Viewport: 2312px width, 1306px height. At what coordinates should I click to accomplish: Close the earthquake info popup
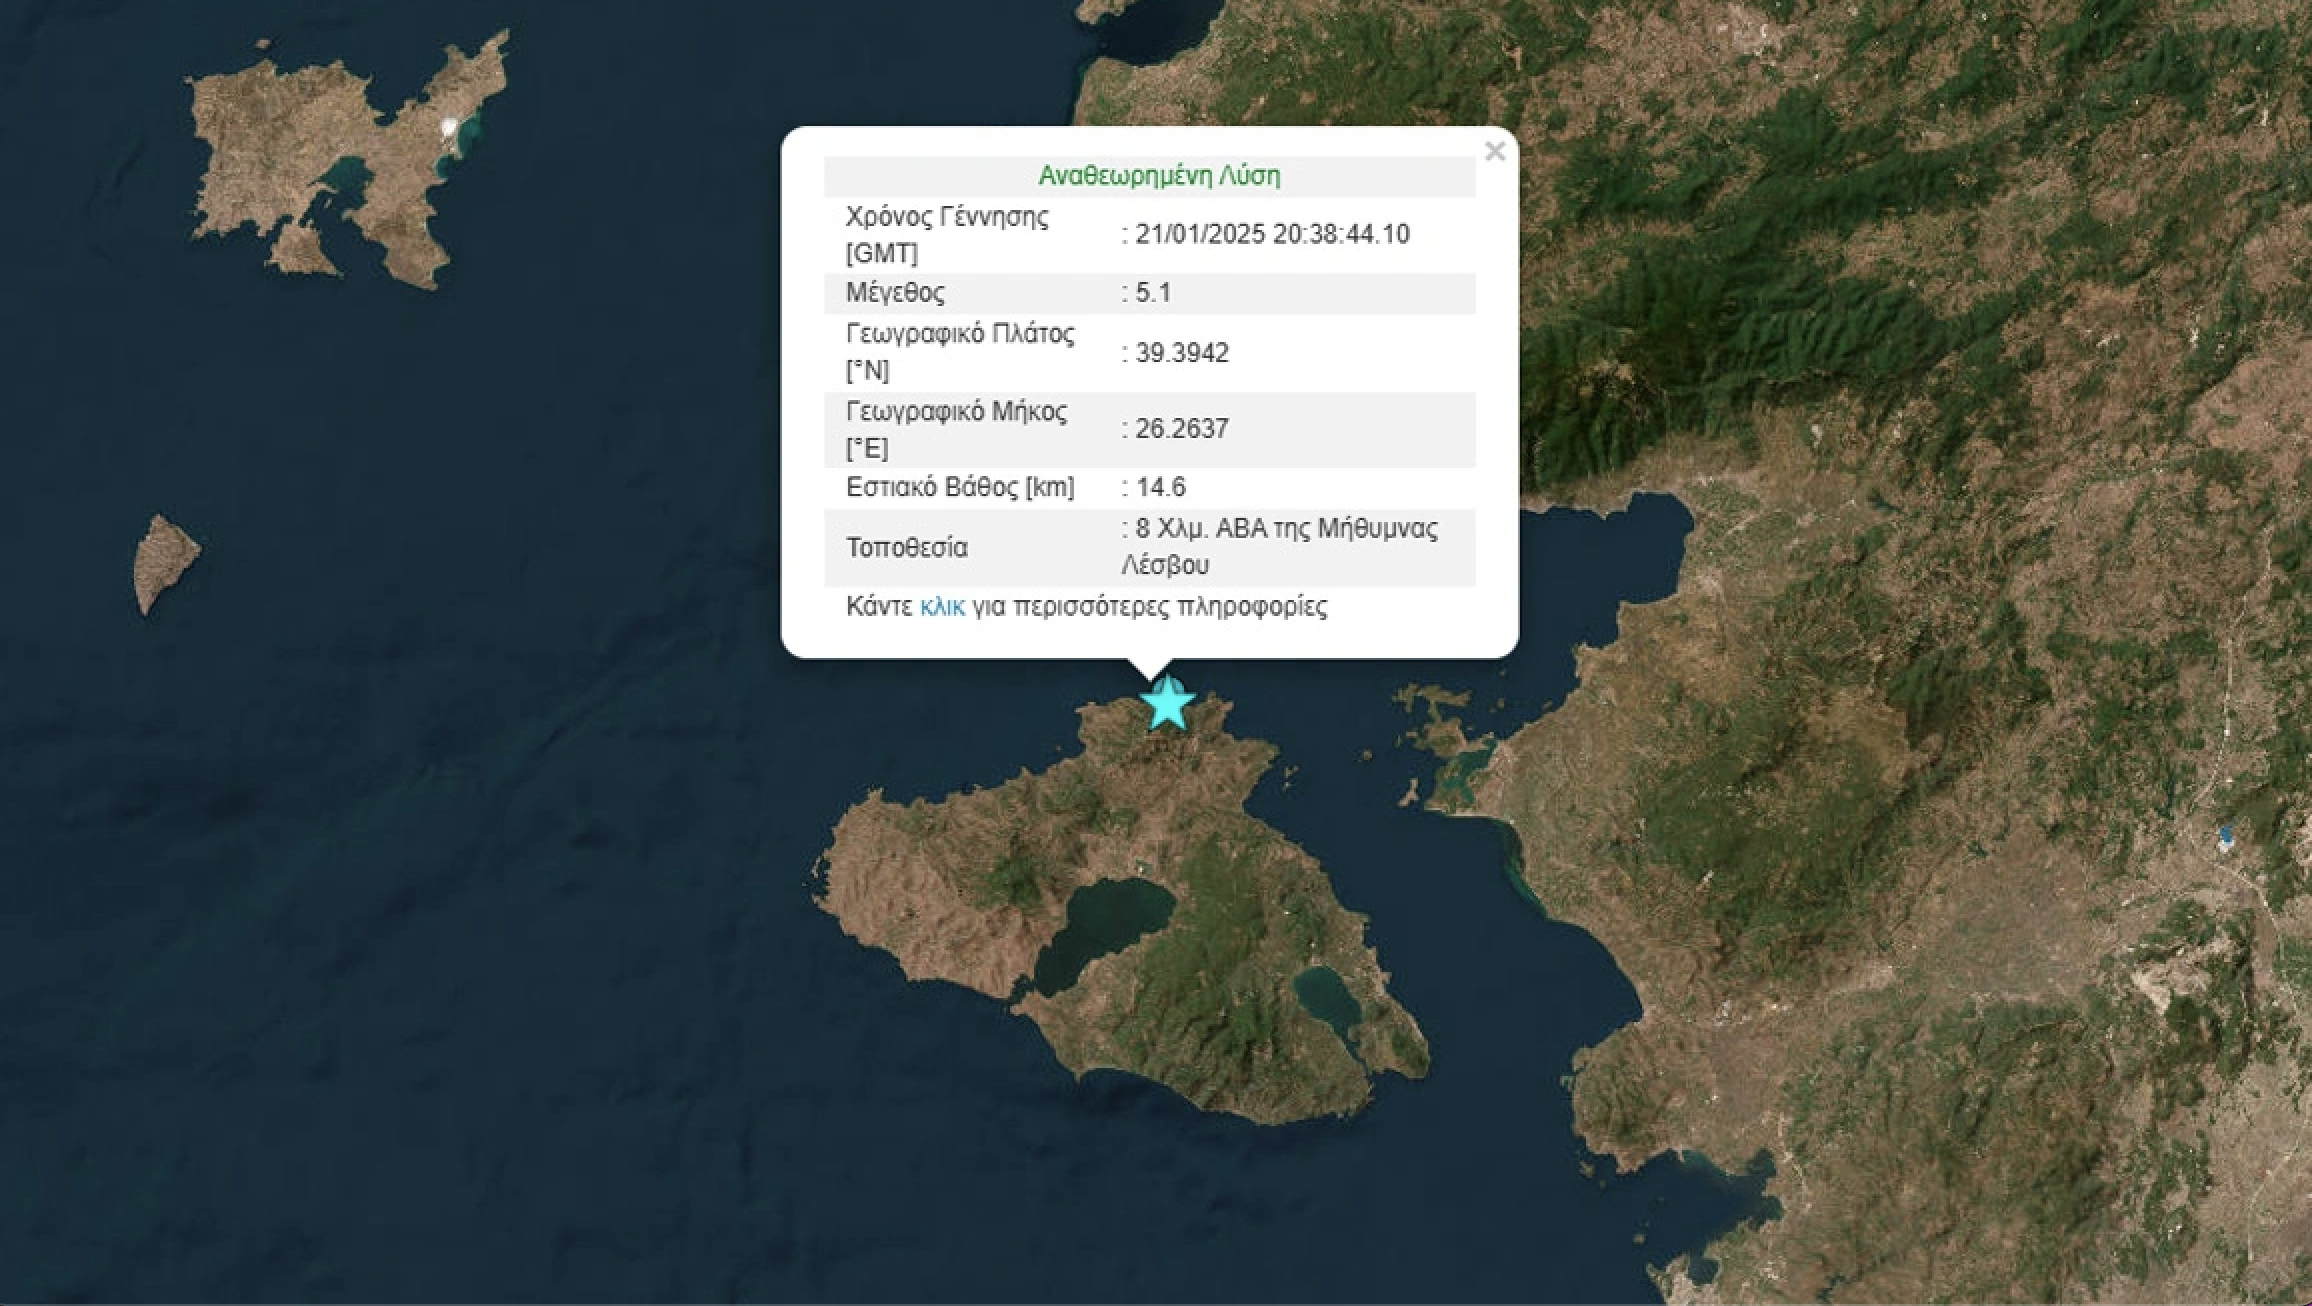pyautogui.click(x=1495, y=151)
